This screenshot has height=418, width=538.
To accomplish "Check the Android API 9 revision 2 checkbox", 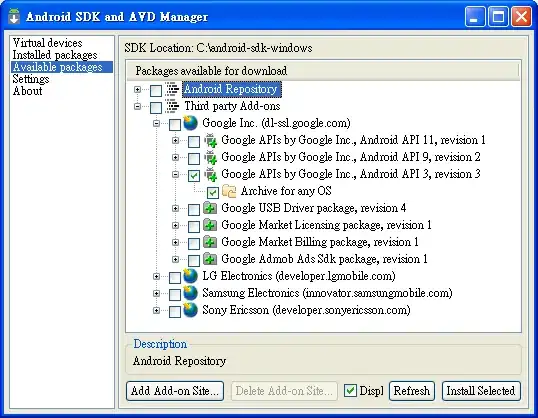I will point(194,159).
